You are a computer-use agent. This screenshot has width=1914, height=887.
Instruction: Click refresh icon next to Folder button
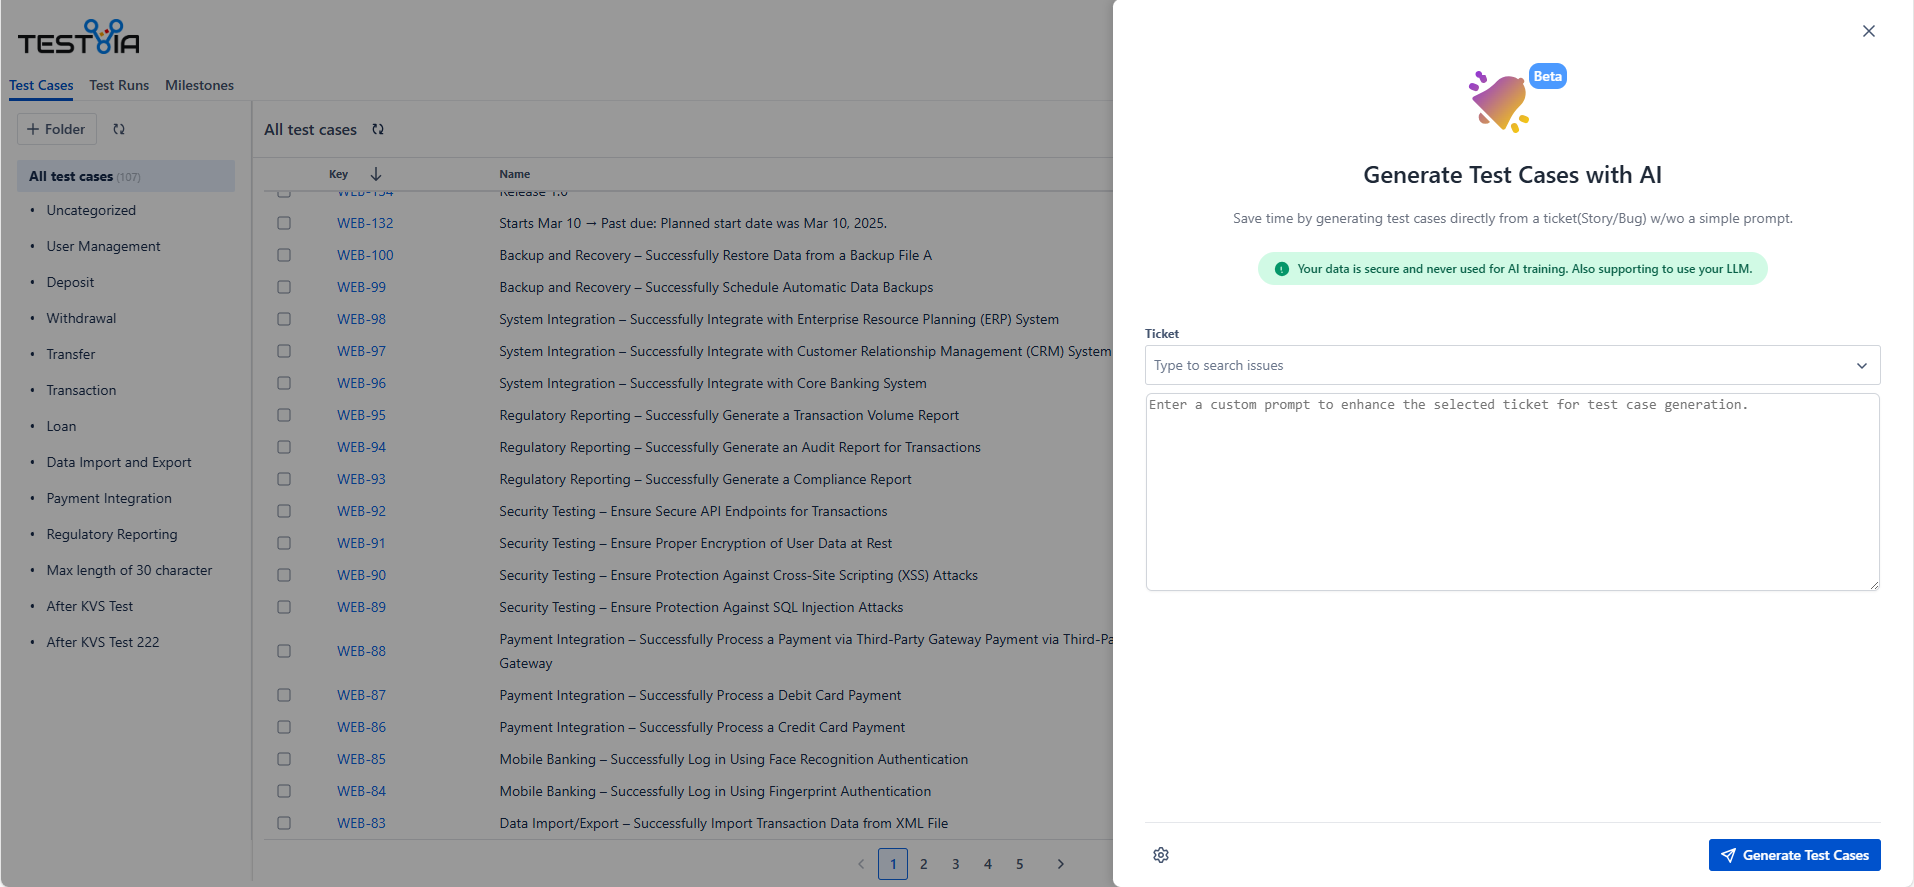click(x=119, y=129)
